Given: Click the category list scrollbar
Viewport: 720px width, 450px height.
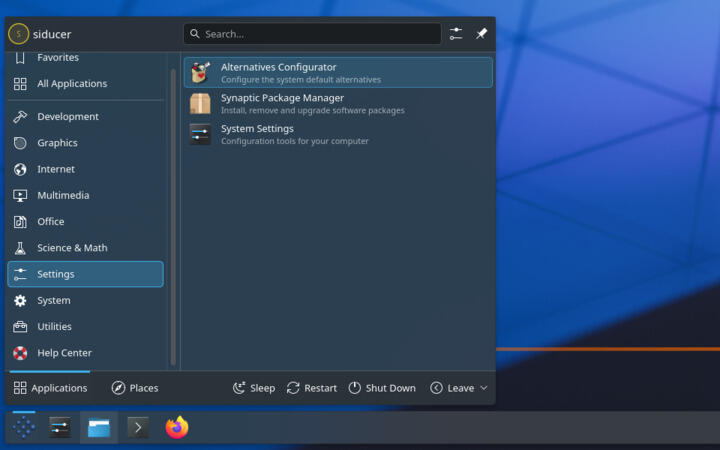Looking at the screenshot, I should 173,217.
